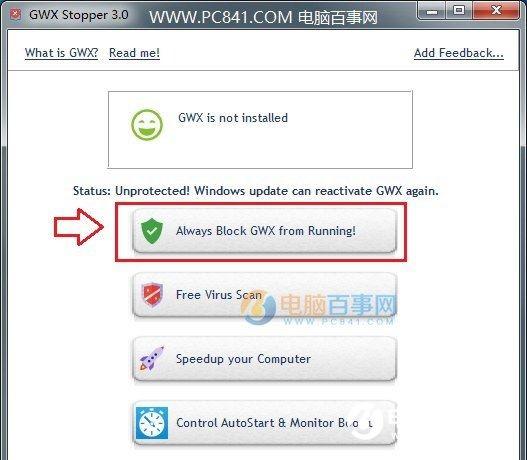Click the GWX Stopper app icon in title bar
Screen dimensions: 527x460
[x=15, y=14]
